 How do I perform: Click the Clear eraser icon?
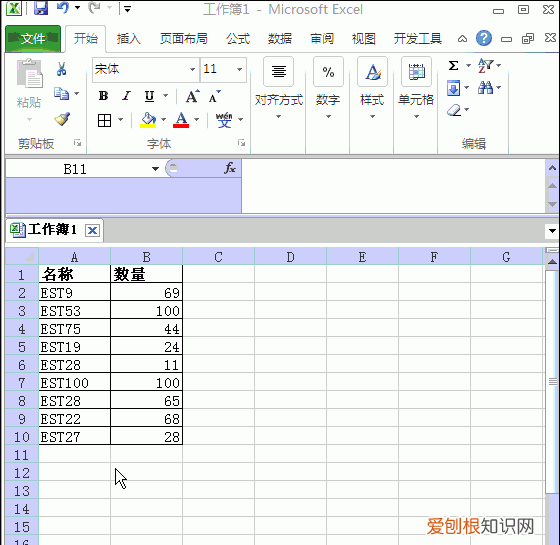click(x=454, y=110)
